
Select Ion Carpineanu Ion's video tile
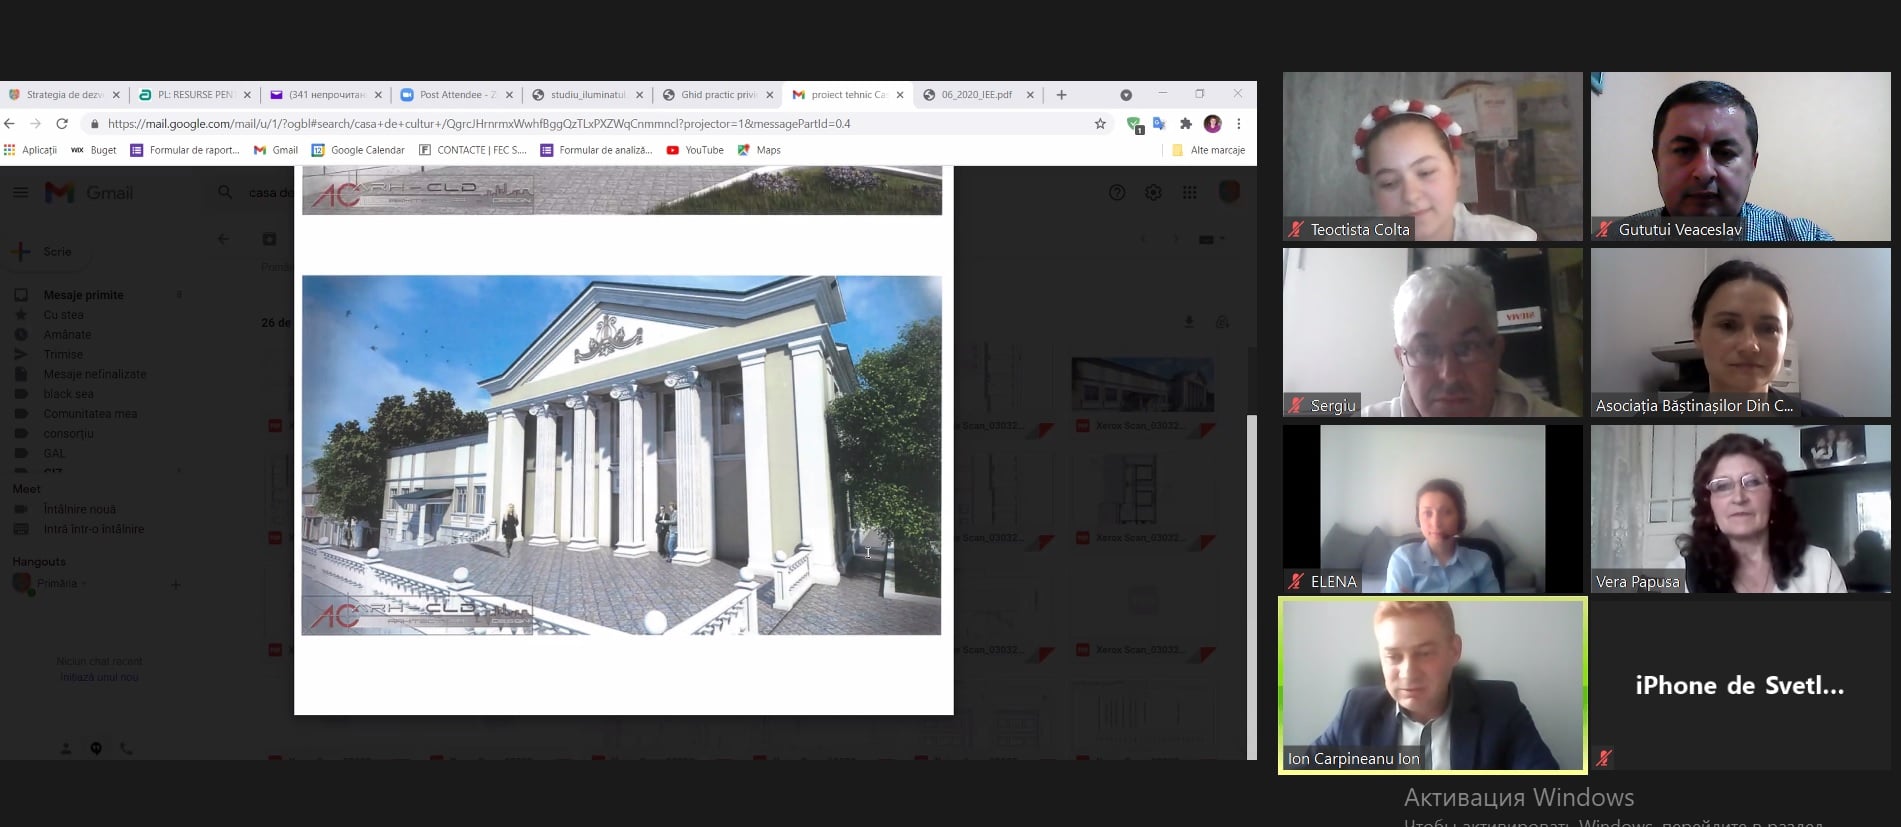[1432, 685]
